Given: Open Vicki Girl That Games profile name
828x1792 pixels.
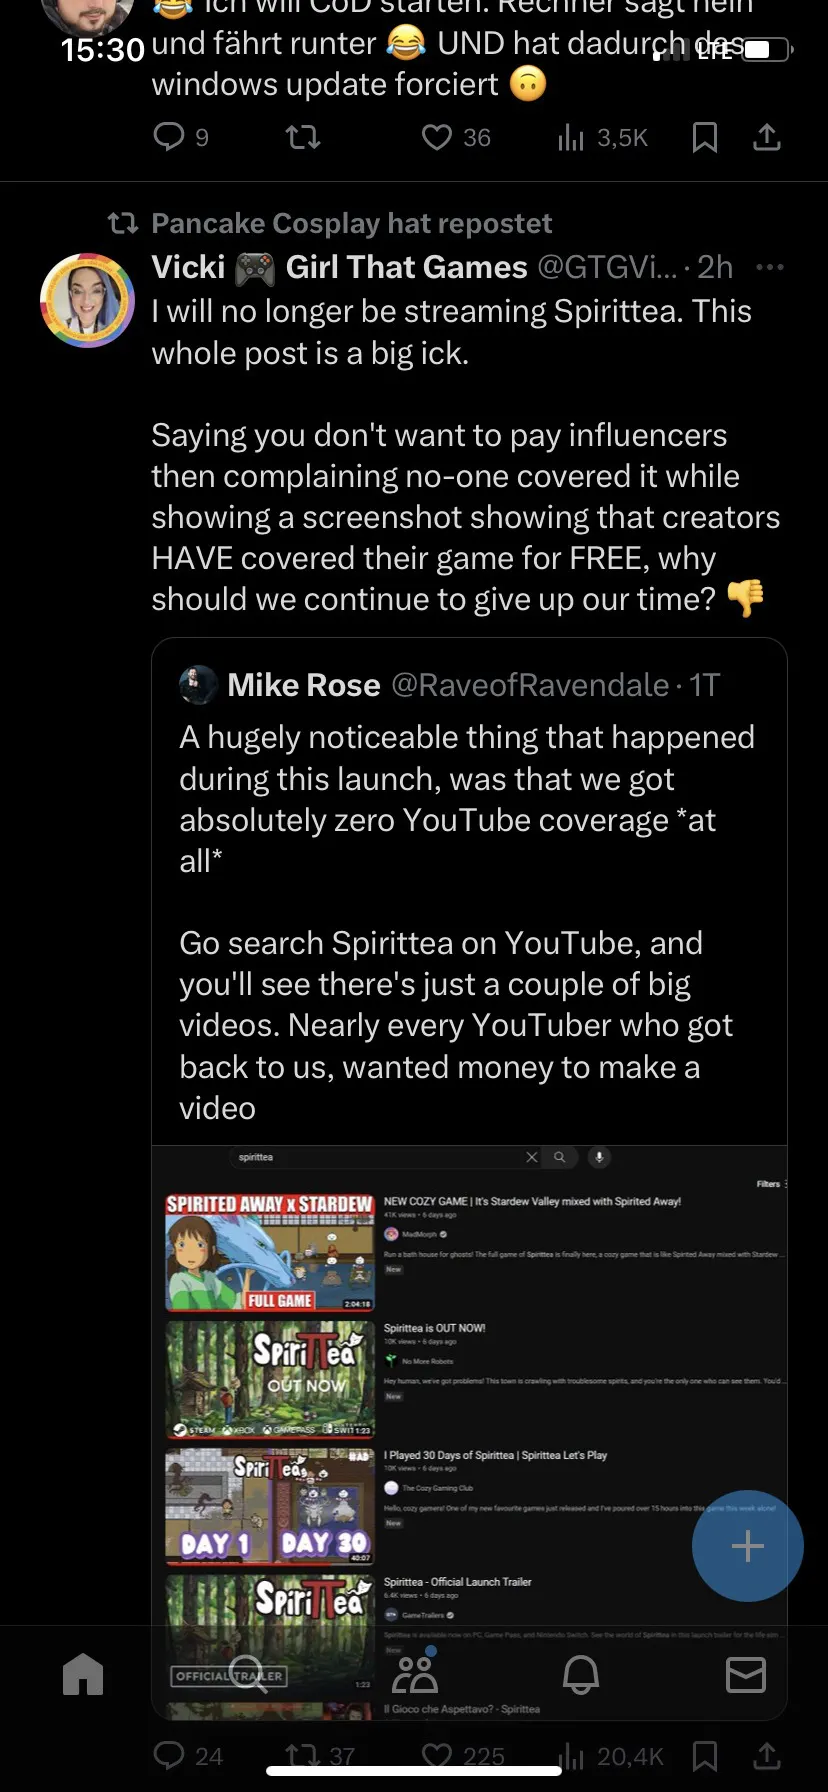Looking at the screenshot, I should click(x=339, y=267).
